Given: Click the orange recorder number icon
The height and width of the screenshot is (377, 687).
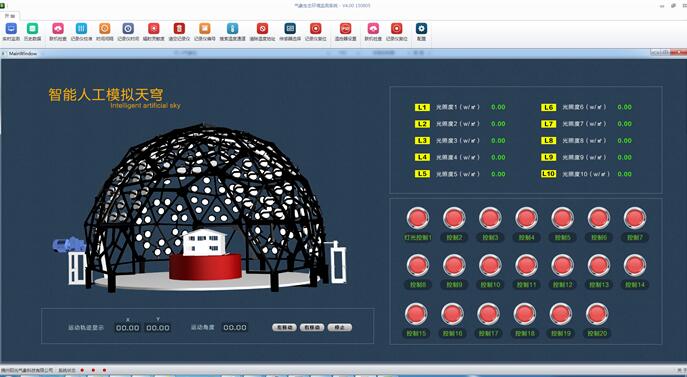Looking at the screenshot, I should (205, 29).
